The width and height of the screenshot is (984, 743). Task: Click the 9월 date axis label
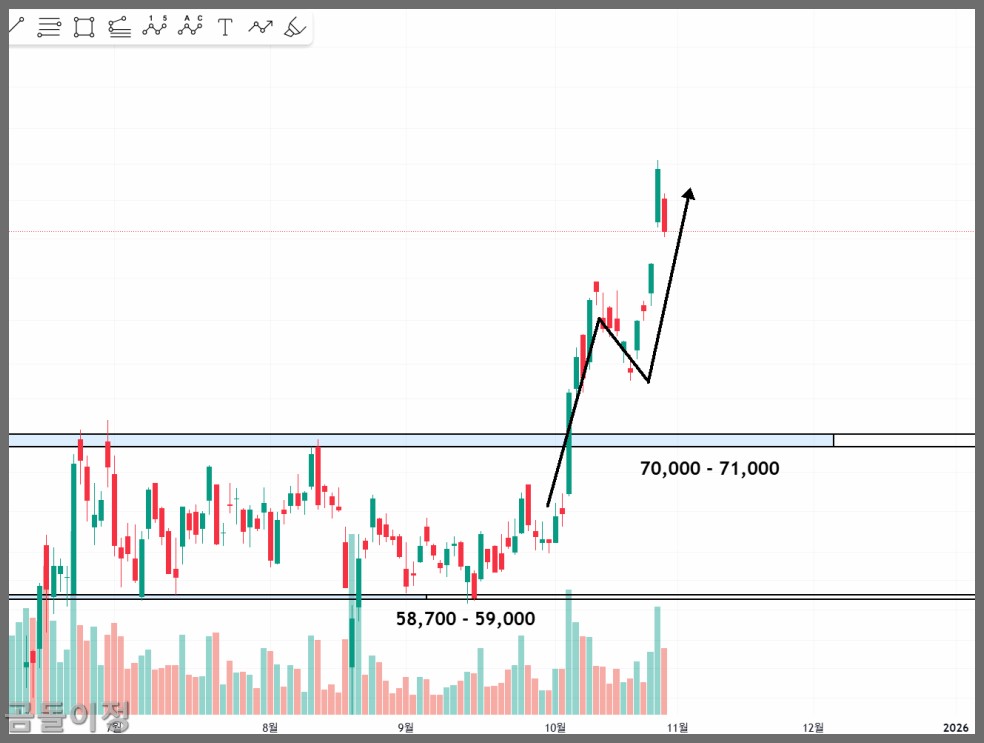pos(405,727)
